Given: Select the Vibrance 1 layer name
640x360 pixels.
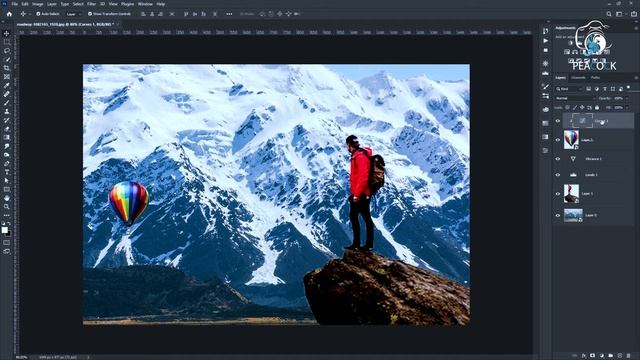Looking at the screenshot, I should tap(593, 159).
